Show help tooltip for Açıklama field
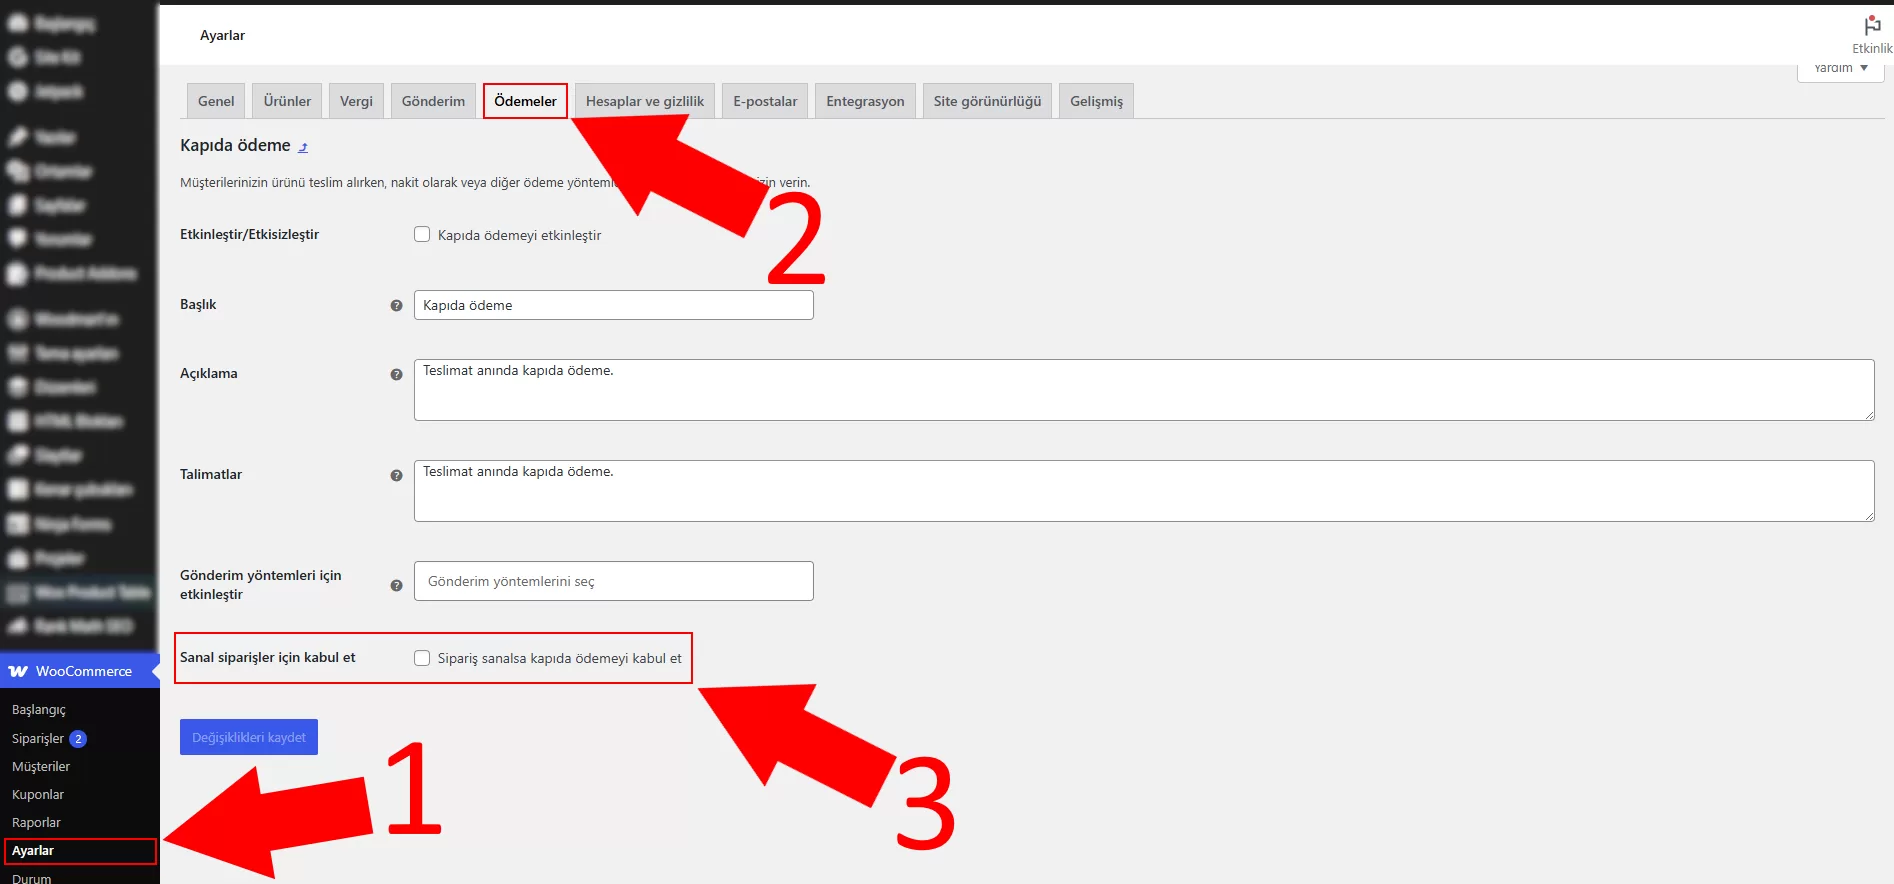Viewport: 1894px width, 884px height. click(396, 374)
